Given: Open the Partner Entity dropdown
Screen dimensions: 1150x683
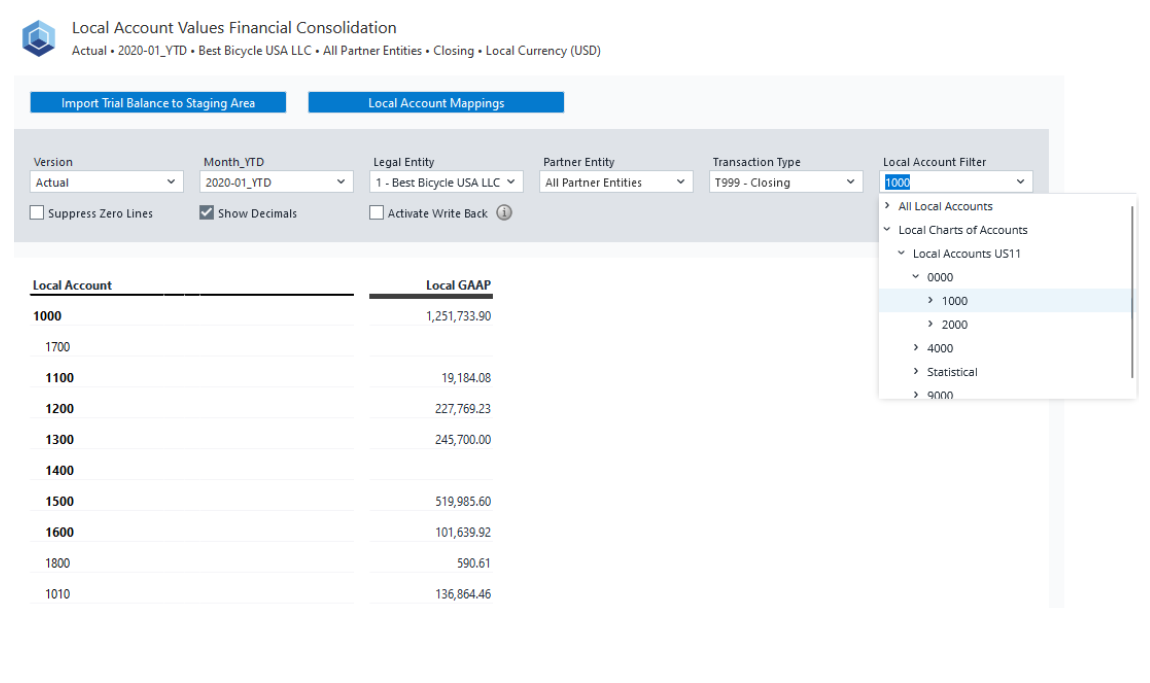Looking at the screenshot, I should coord(616,182).
